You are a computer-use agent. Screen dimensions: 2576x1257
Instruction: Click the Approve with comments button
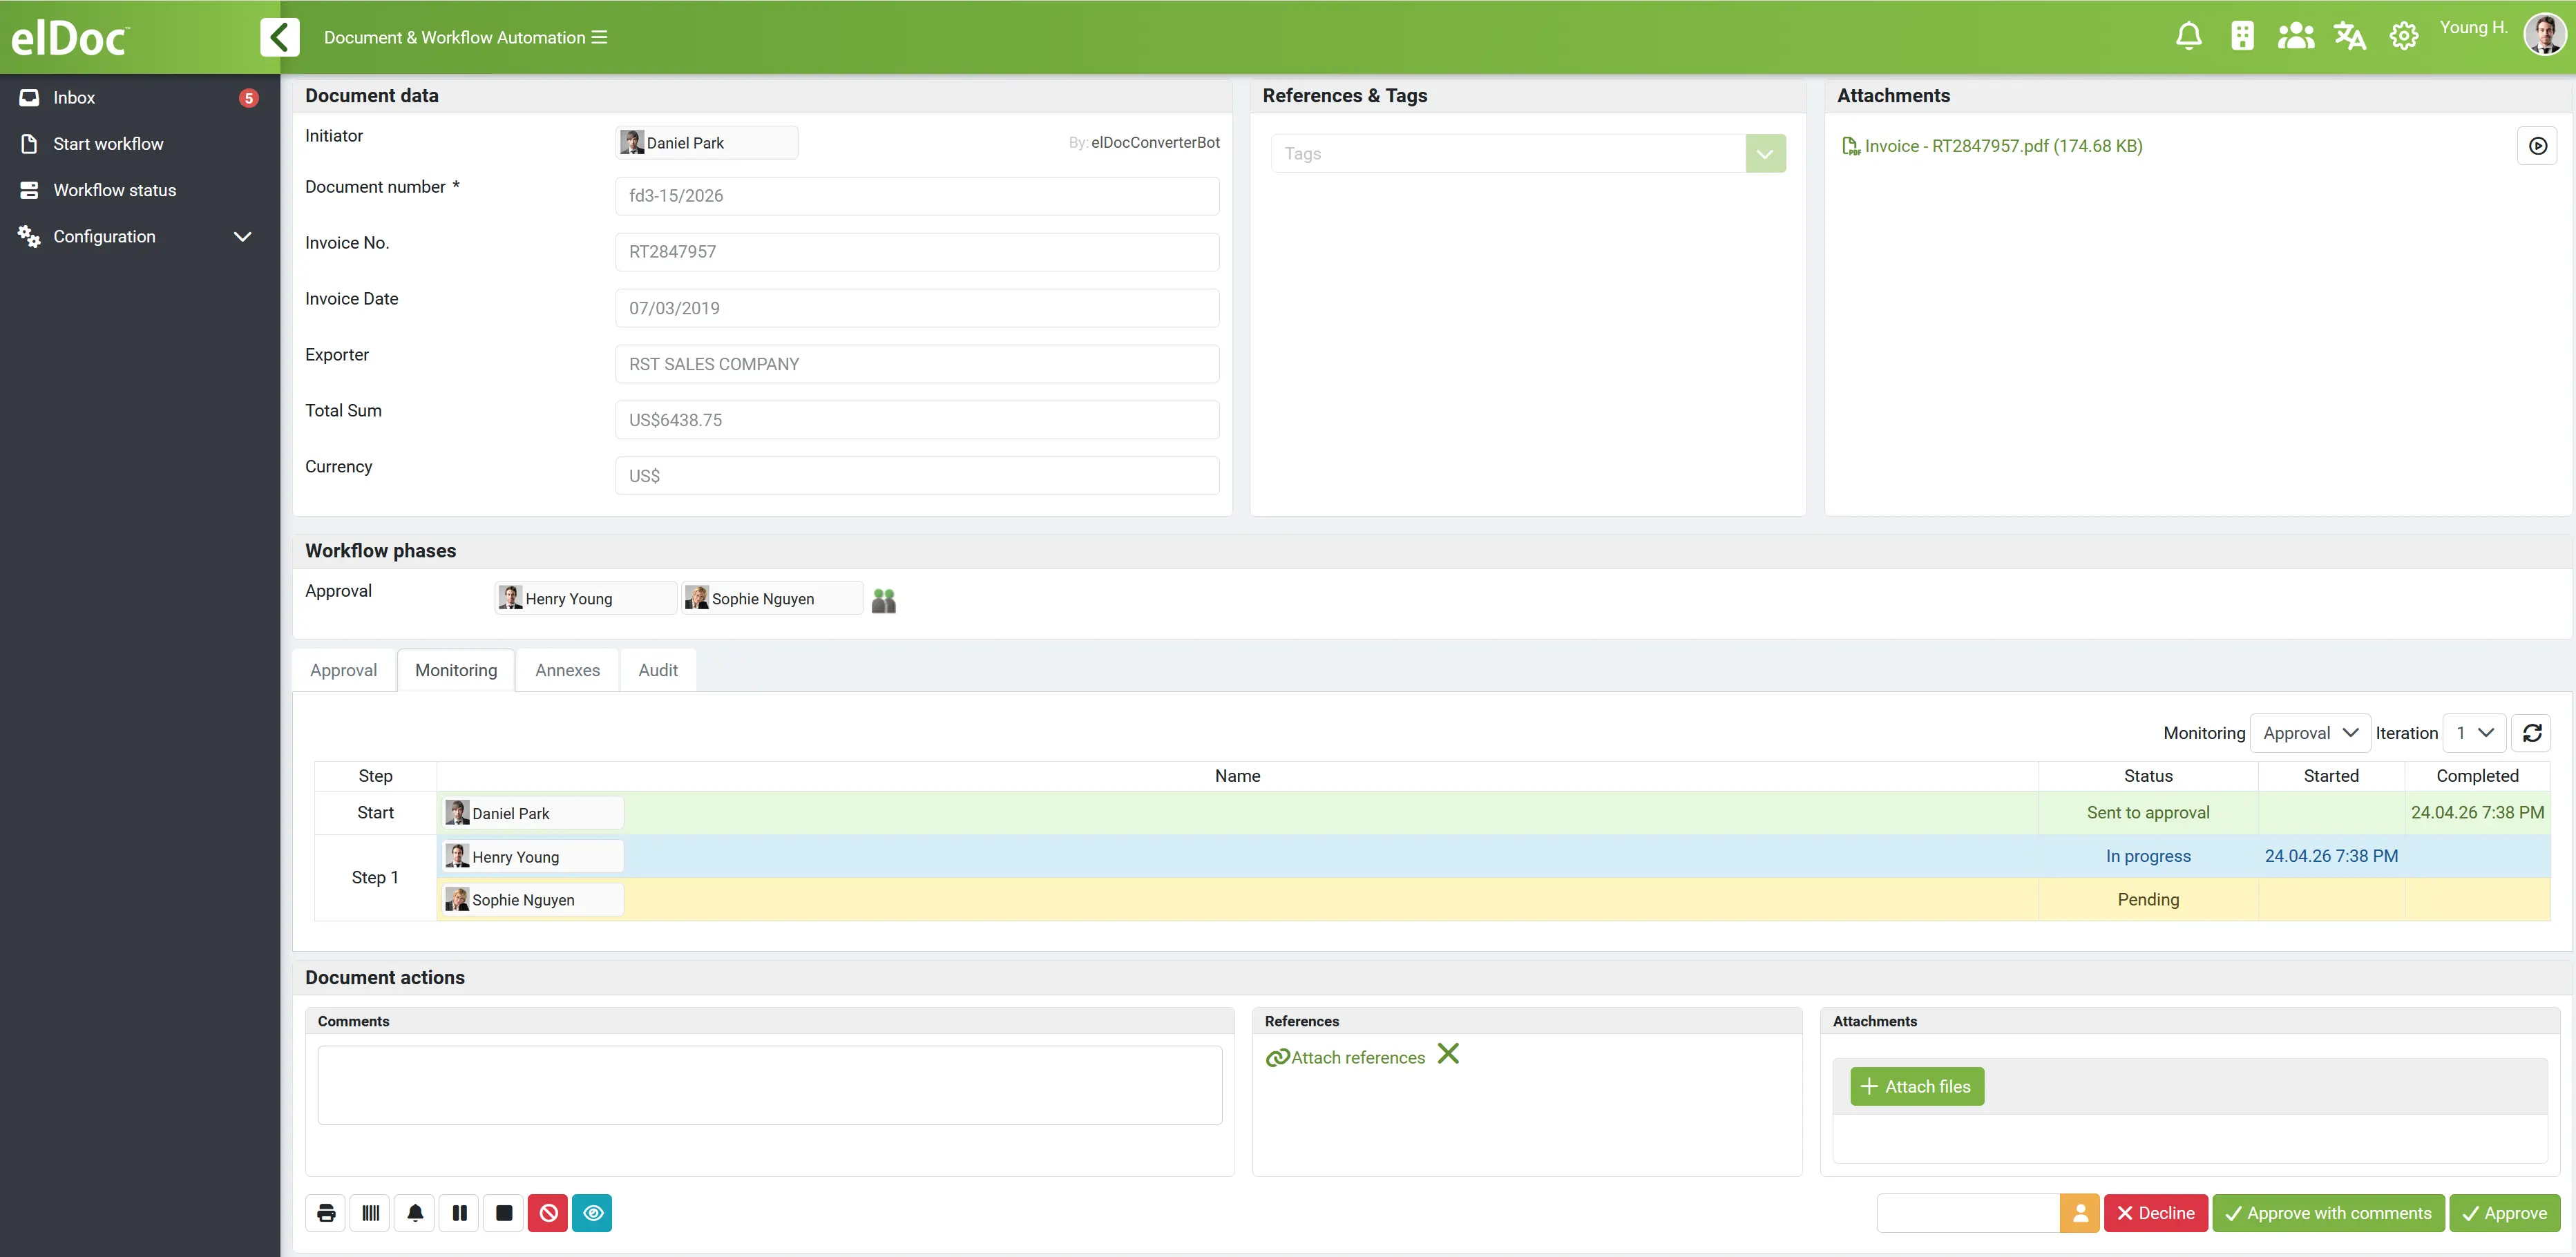click(2328, 1213)
